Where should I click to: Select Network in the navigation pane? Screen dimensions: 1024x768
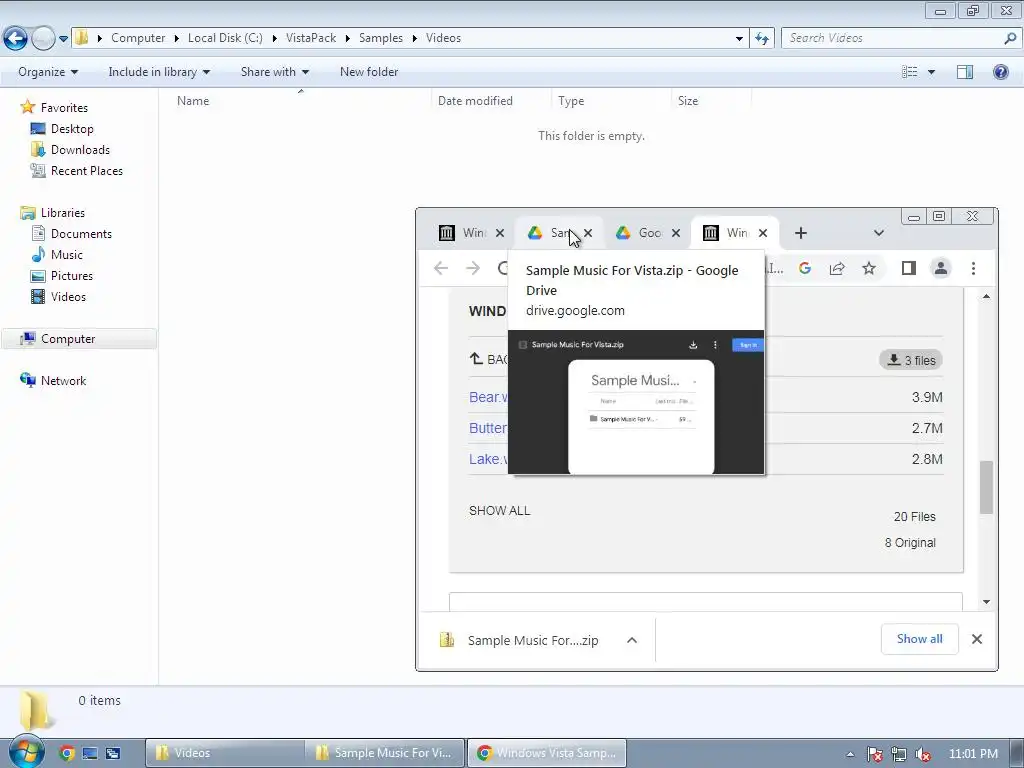pyautogui.click(x=63, y=380)
